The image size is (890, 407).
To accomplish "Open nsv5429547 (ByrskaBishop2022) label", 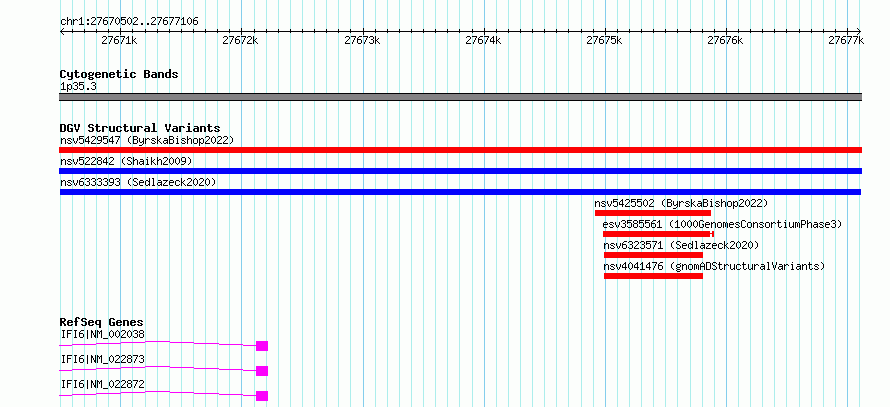I will [147, 140].
